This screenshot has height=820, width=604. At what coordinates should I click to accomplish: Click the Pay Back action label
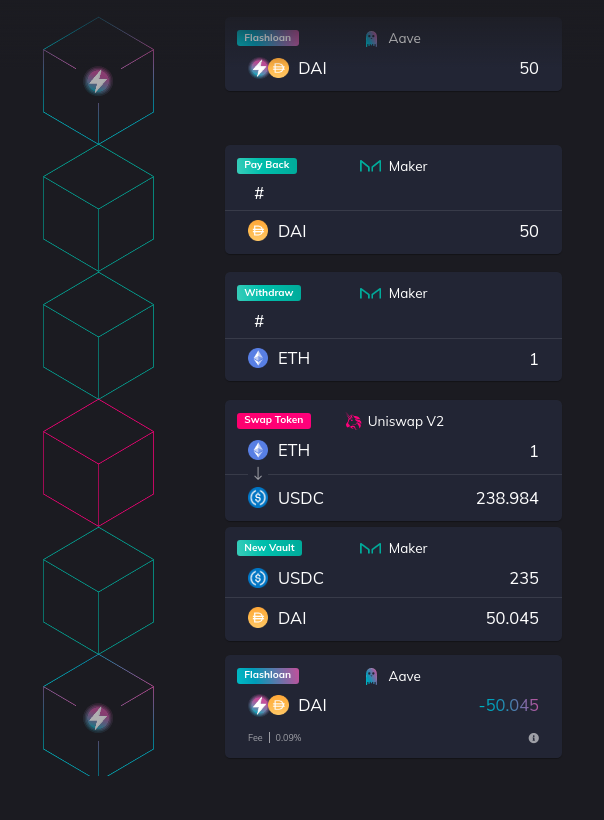pyautogui.click(x=266, y=165)
